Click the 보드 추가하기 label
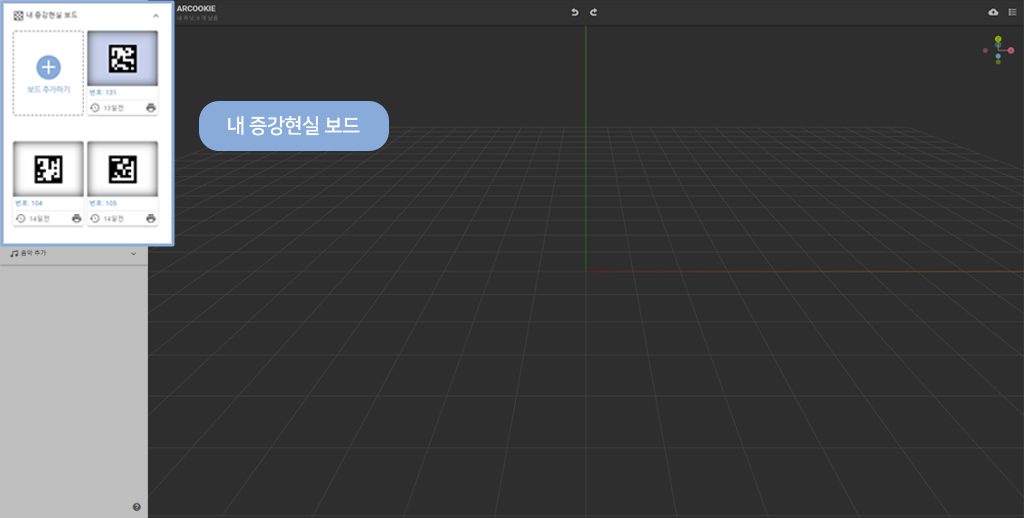Image resolution: width=1024 pixels, height=518 pixels. (48, 89)
